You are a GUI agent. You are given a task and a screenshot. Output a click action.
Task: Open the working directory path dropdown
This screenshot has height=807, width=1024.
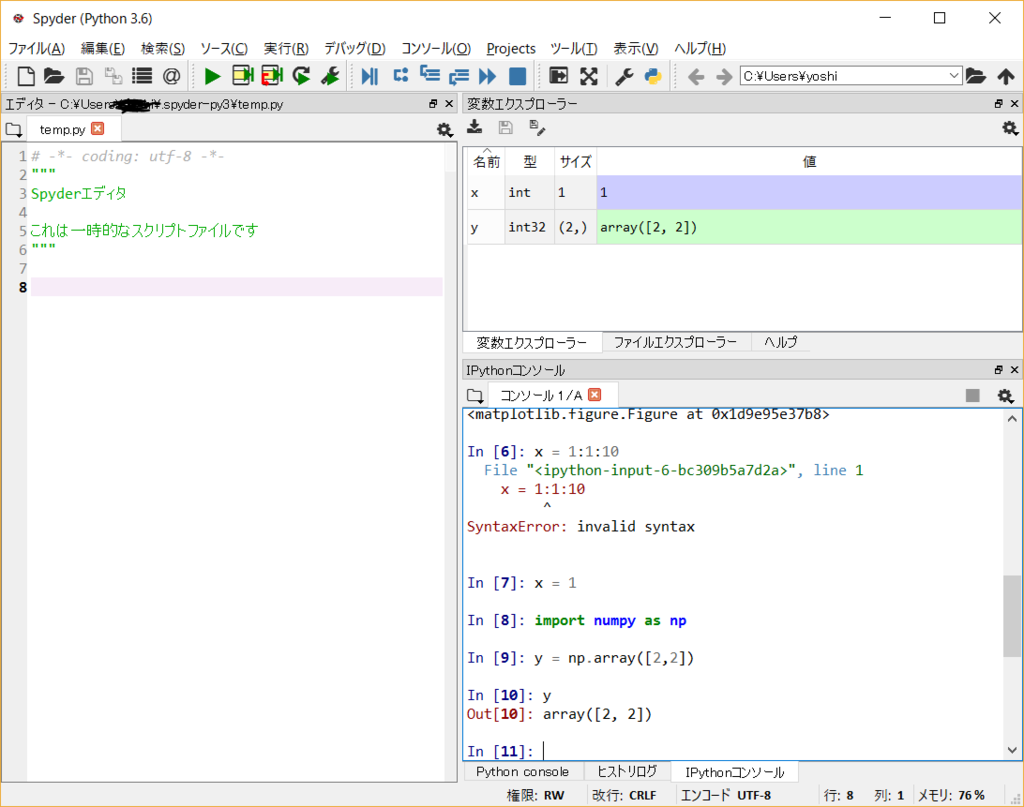[953, 76]
